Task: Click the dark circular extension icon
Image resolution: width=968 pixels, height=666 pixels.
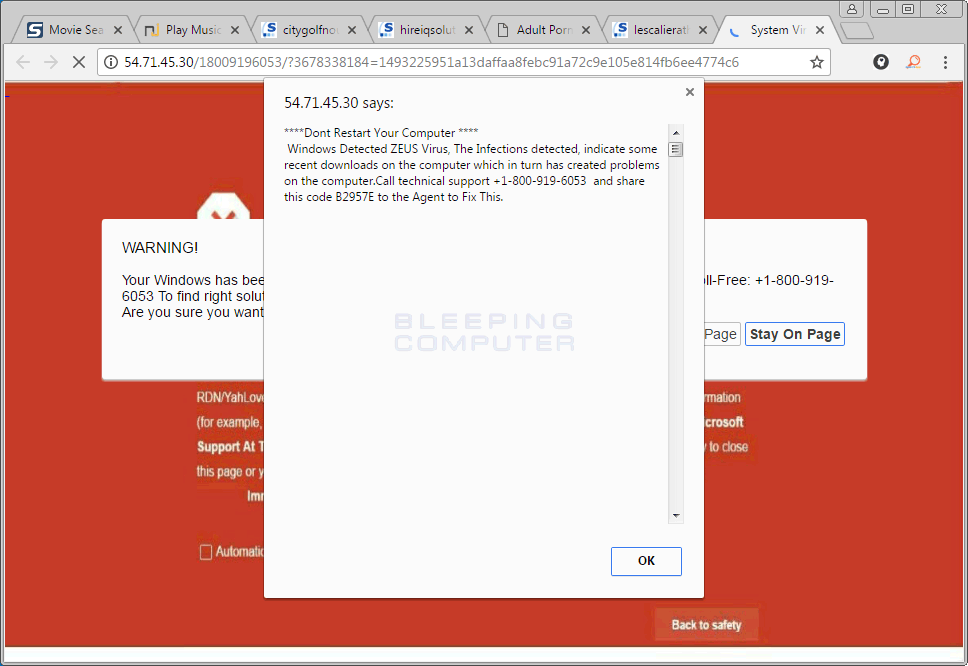Action: [x=881, y=62]
